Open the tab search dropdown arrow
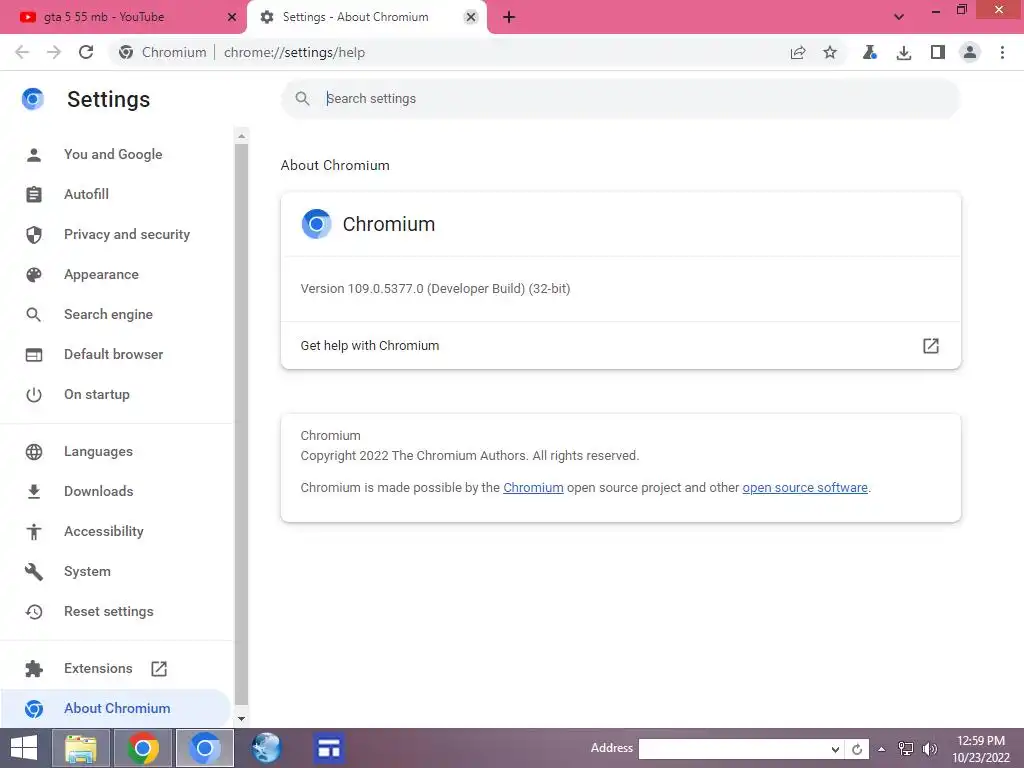Image resolution: width=1024 pixels, height=768 pixels. click(899, 17)
